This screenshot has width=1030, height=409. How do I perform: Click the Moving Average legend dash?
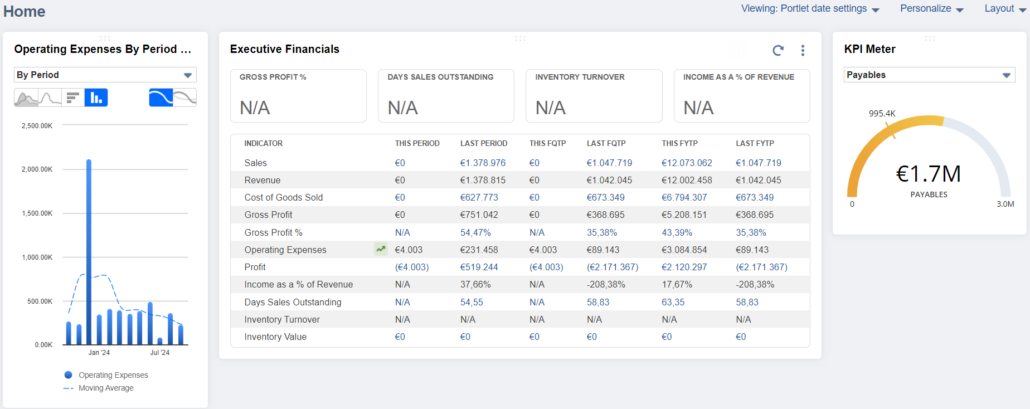click(68, 388)
